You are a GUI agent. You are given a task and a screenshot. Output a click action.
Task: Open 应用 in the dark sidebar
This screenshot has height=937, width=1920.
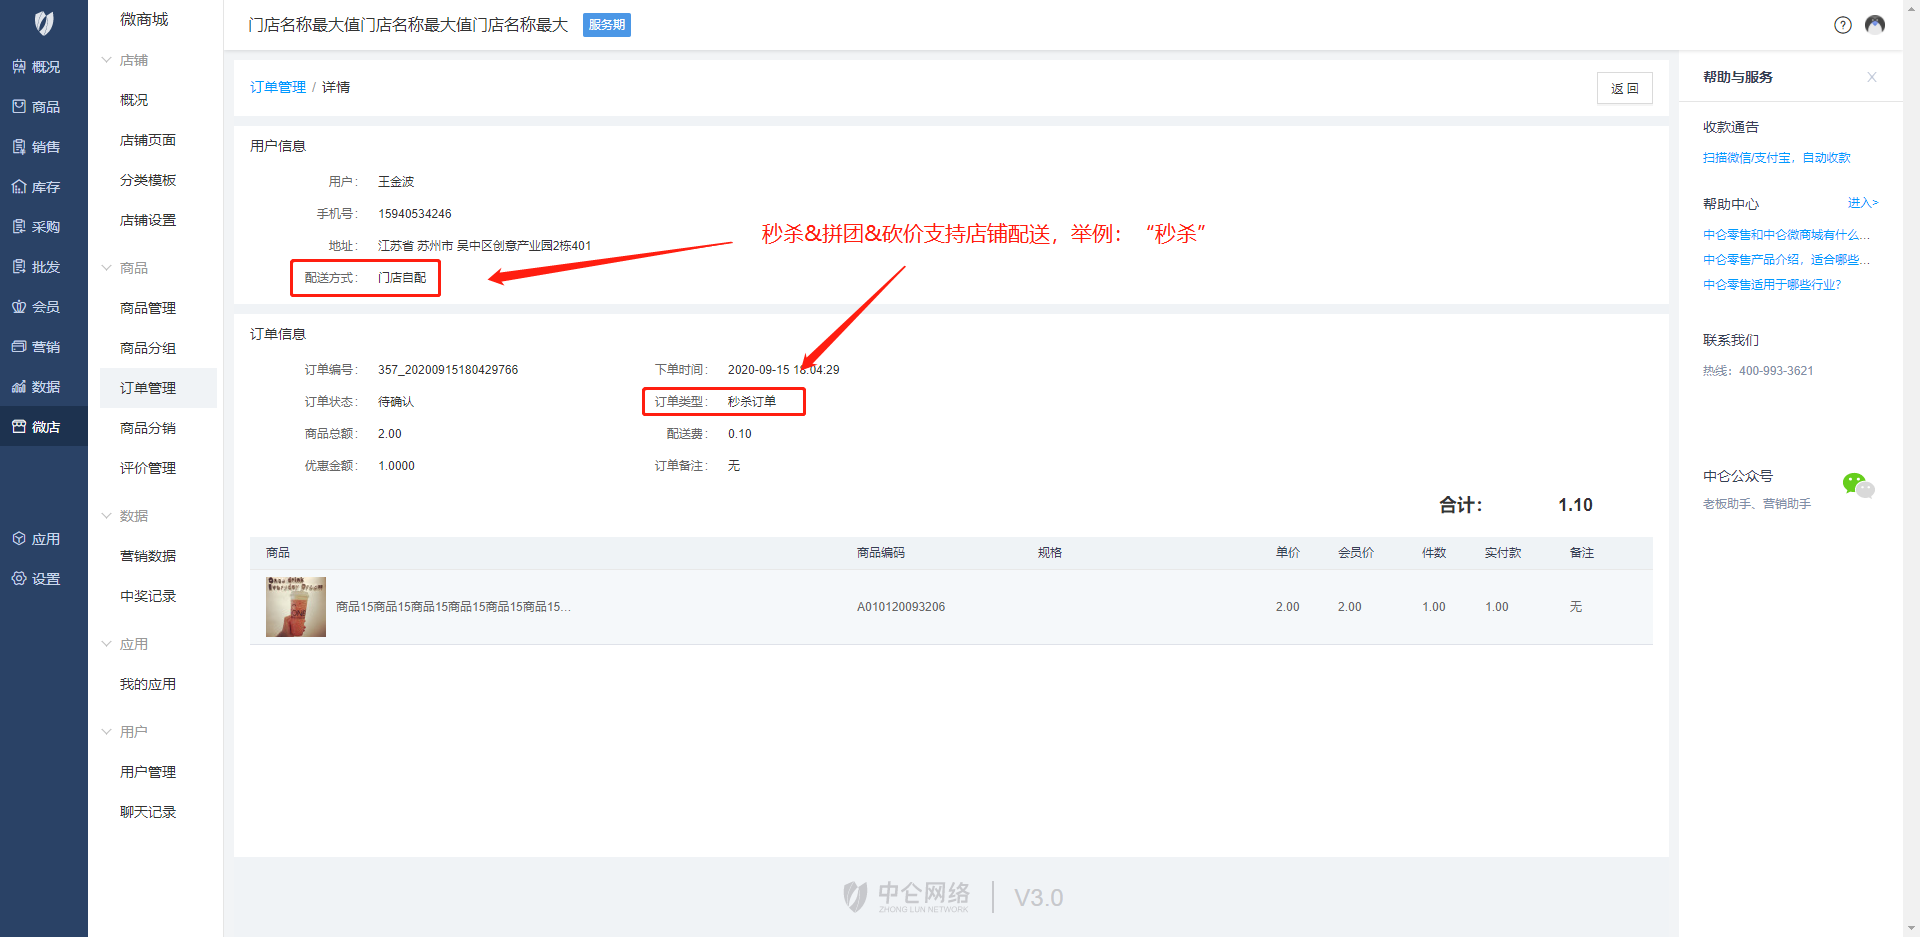36,539
